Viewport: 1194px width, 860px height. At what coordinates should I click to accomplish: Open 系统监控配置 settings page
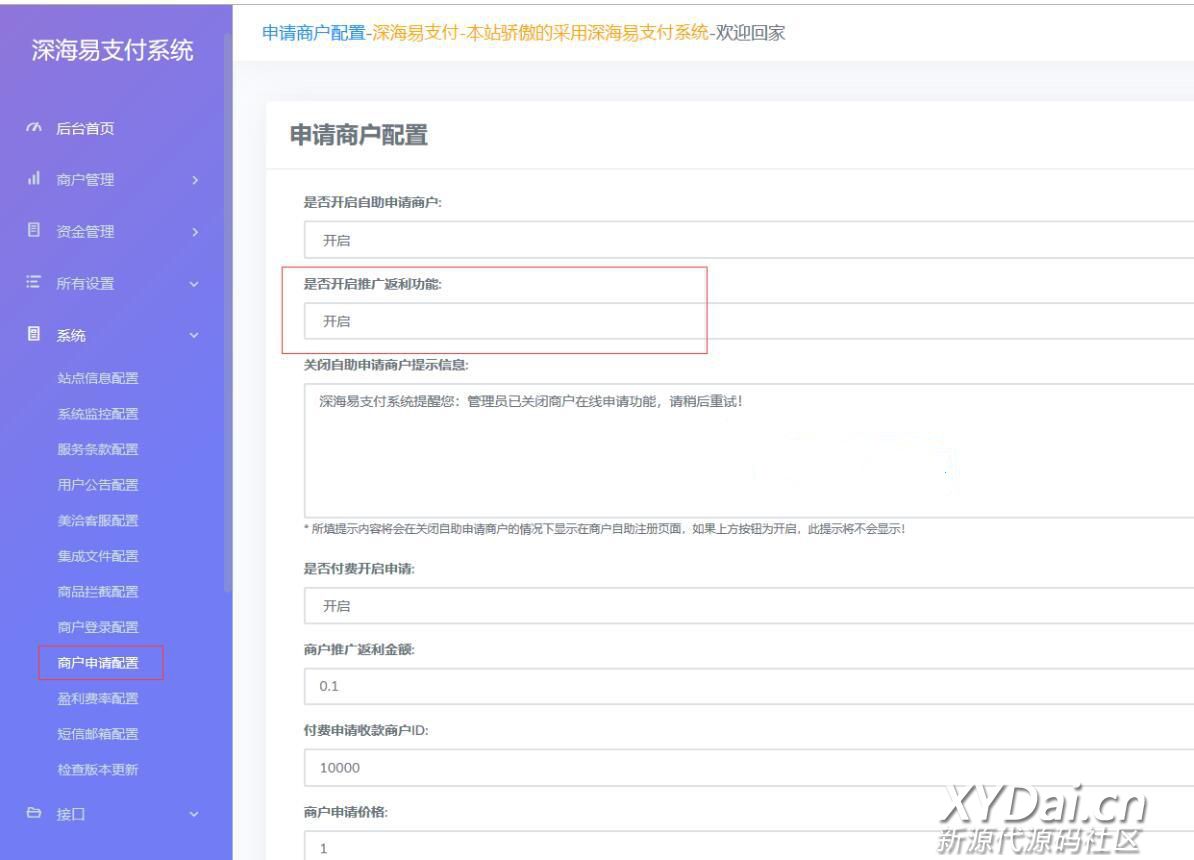[x=98, y=414]
